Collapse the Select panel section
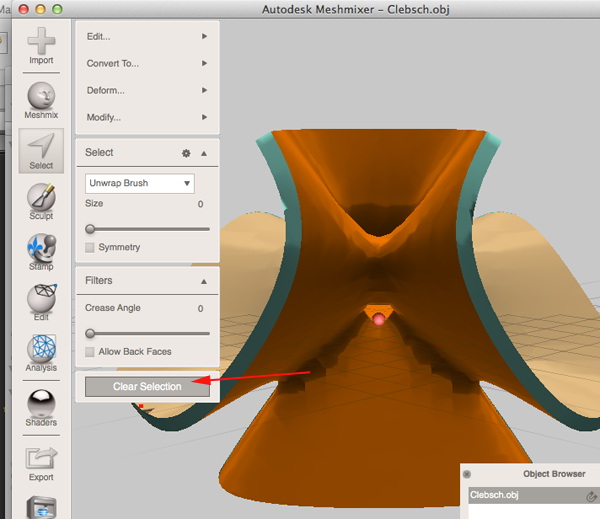600x519 pixels. point(204,153)
